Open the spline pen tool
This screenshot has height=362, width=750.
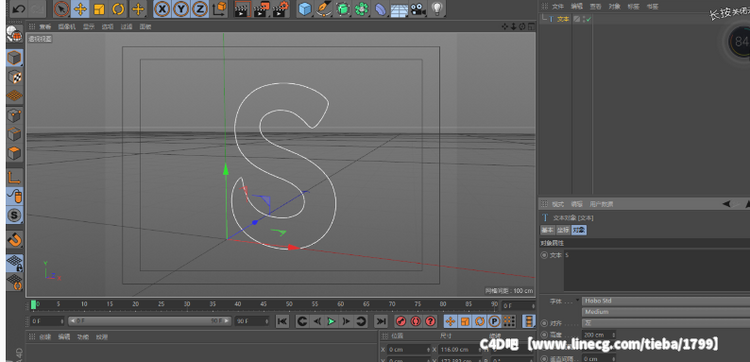(x=324, y=9)
